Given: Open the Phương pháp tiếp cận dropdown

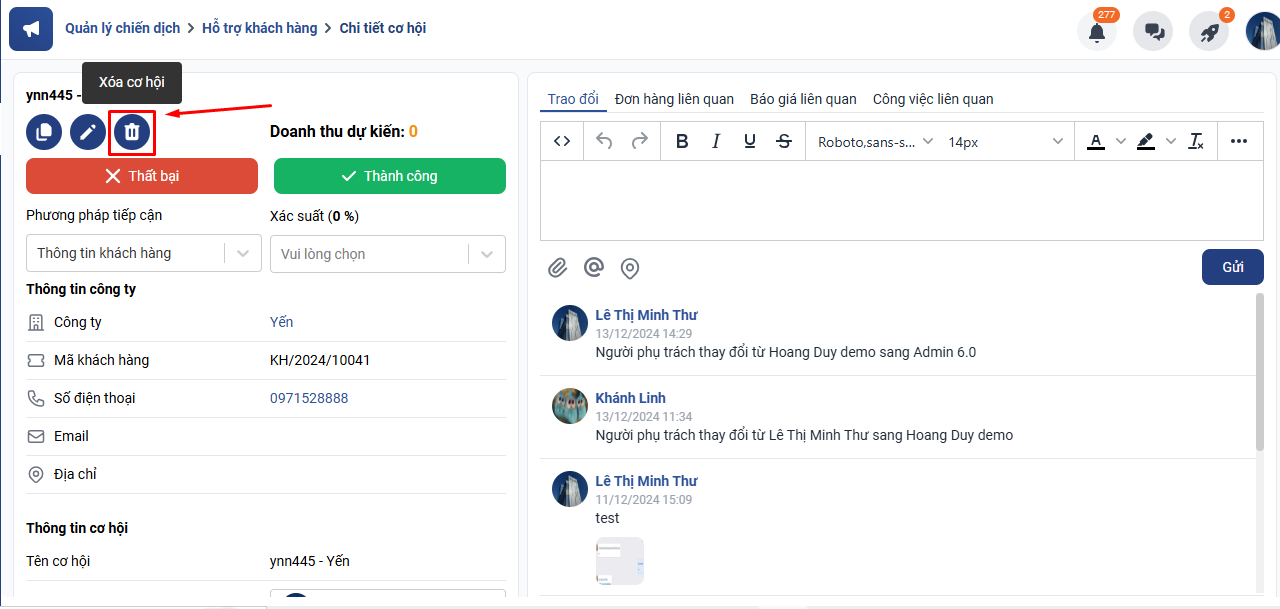Looking at the screenshot, I should [143, 253].
